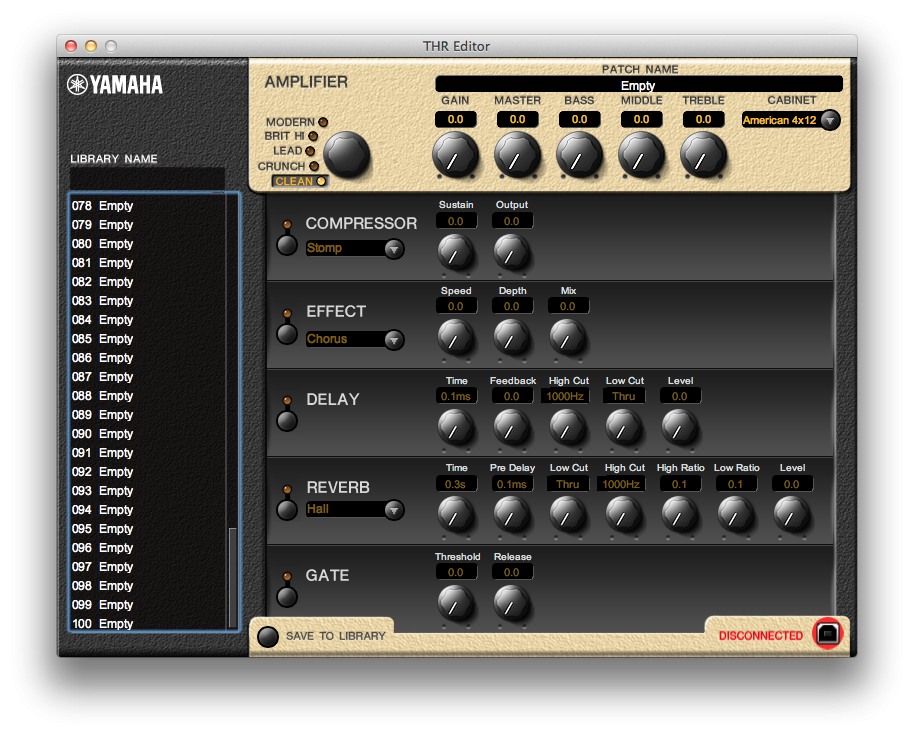
Task: Click the Compressor Sustain knob
Action: tap(455, 252)
